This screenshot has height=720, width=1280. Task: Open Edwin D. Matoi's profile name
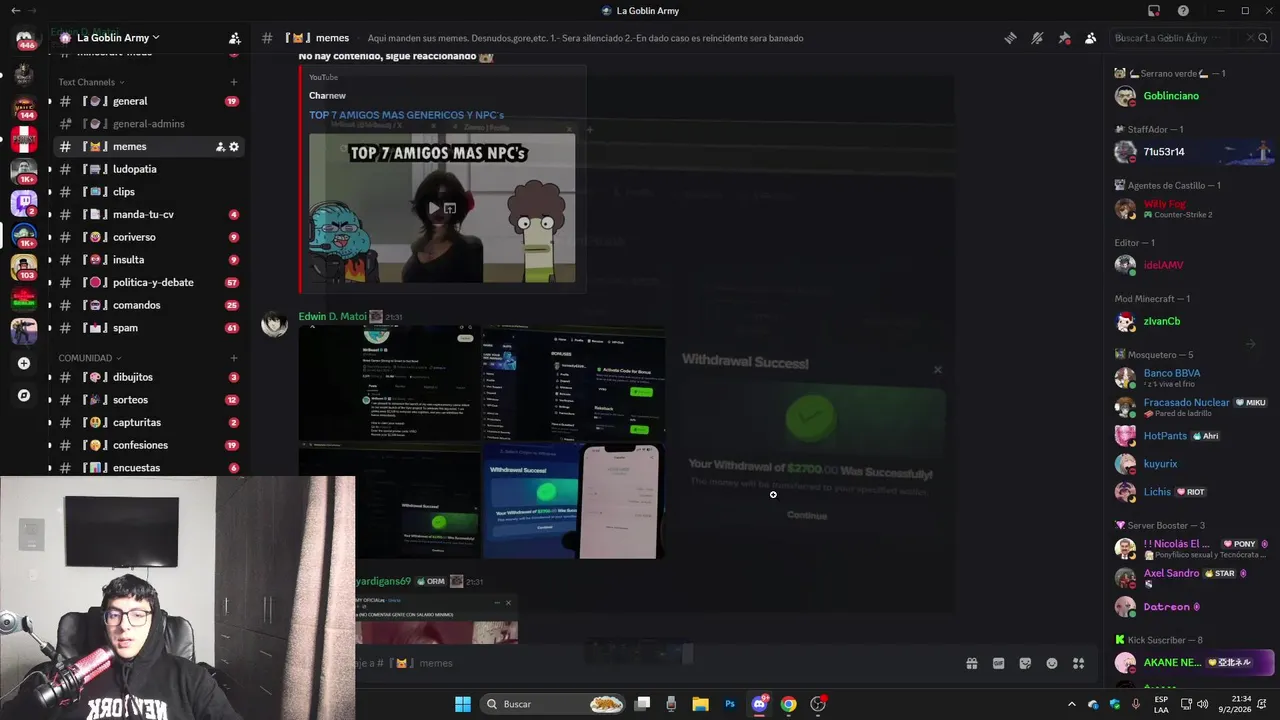[333, 317]
